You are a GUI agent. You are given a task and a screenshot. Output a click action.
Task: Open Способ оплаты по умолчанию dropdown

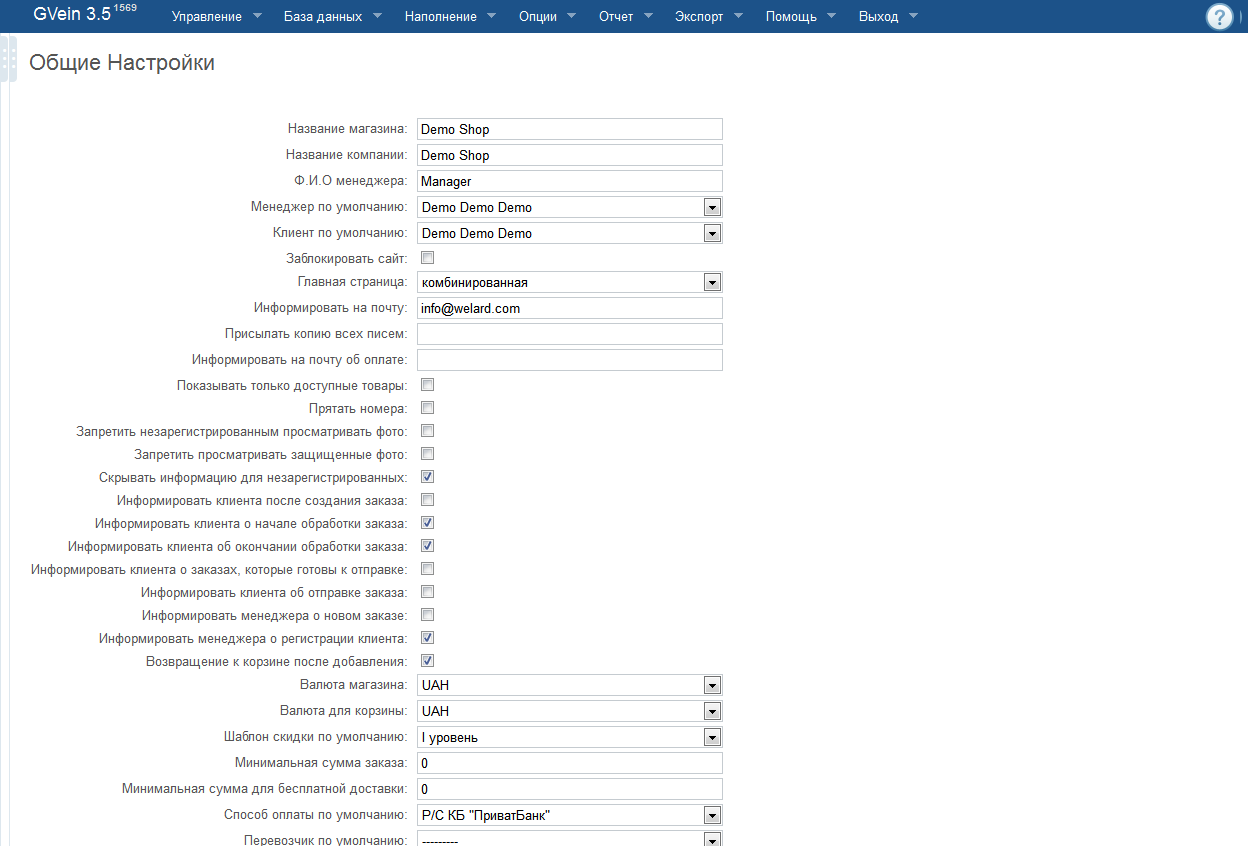569,815
